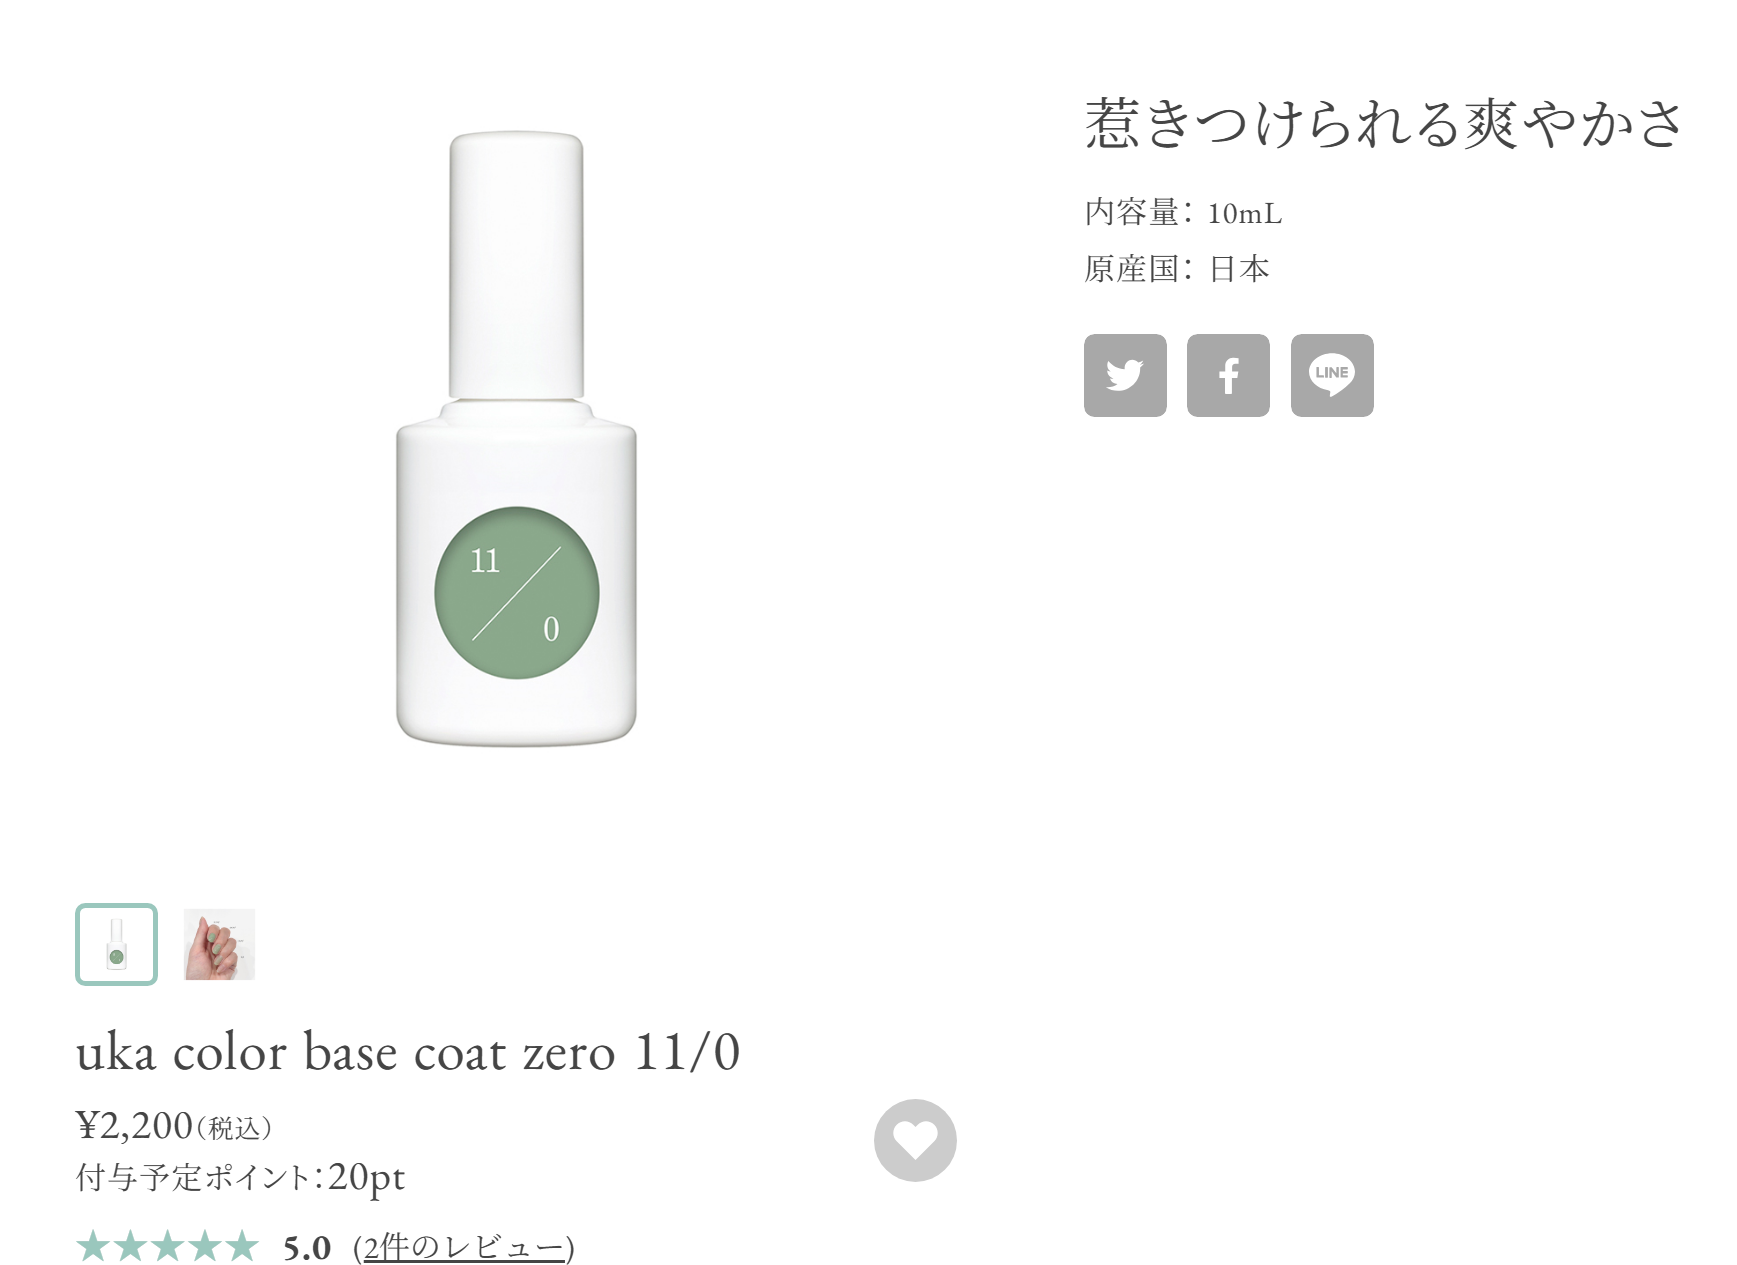Viewport: 1737px width, 1265px height.
Task: Click the ¥2,200 price
Action: (x=134, y=1126)
